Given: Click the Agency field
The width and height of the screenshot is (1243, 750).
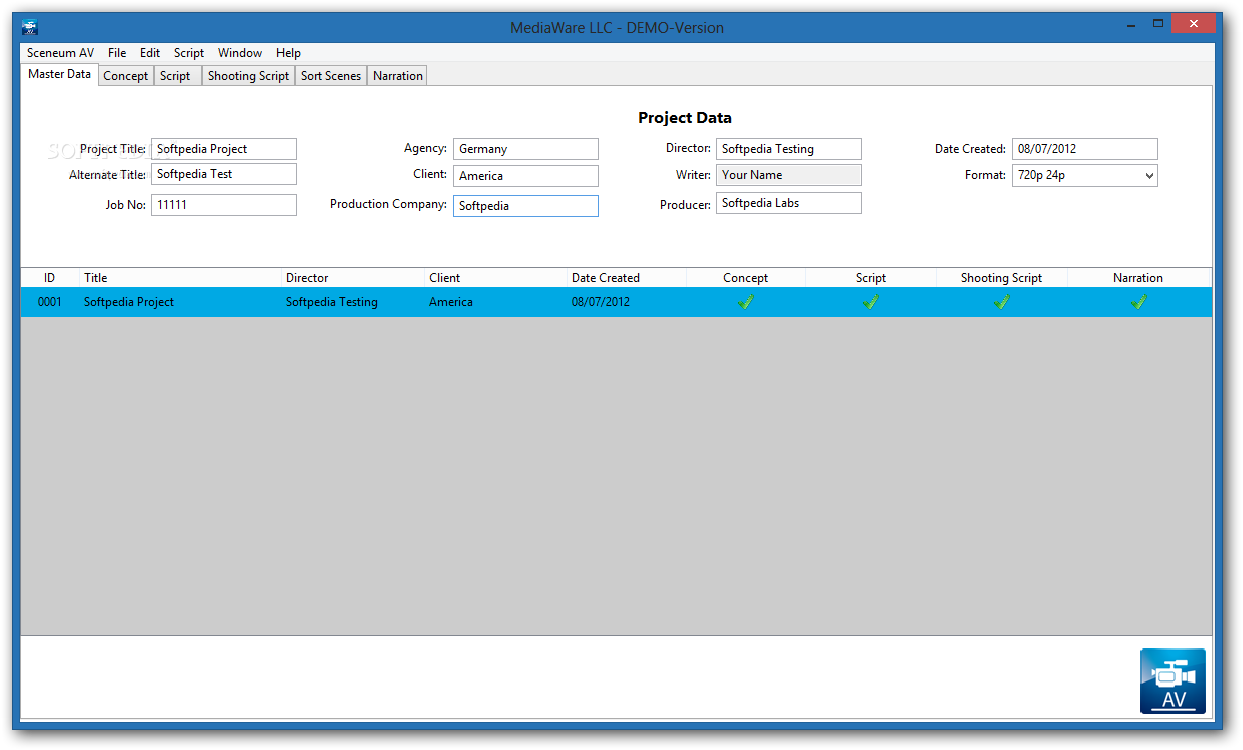Looking at the screenshot, I should [526, 149].
